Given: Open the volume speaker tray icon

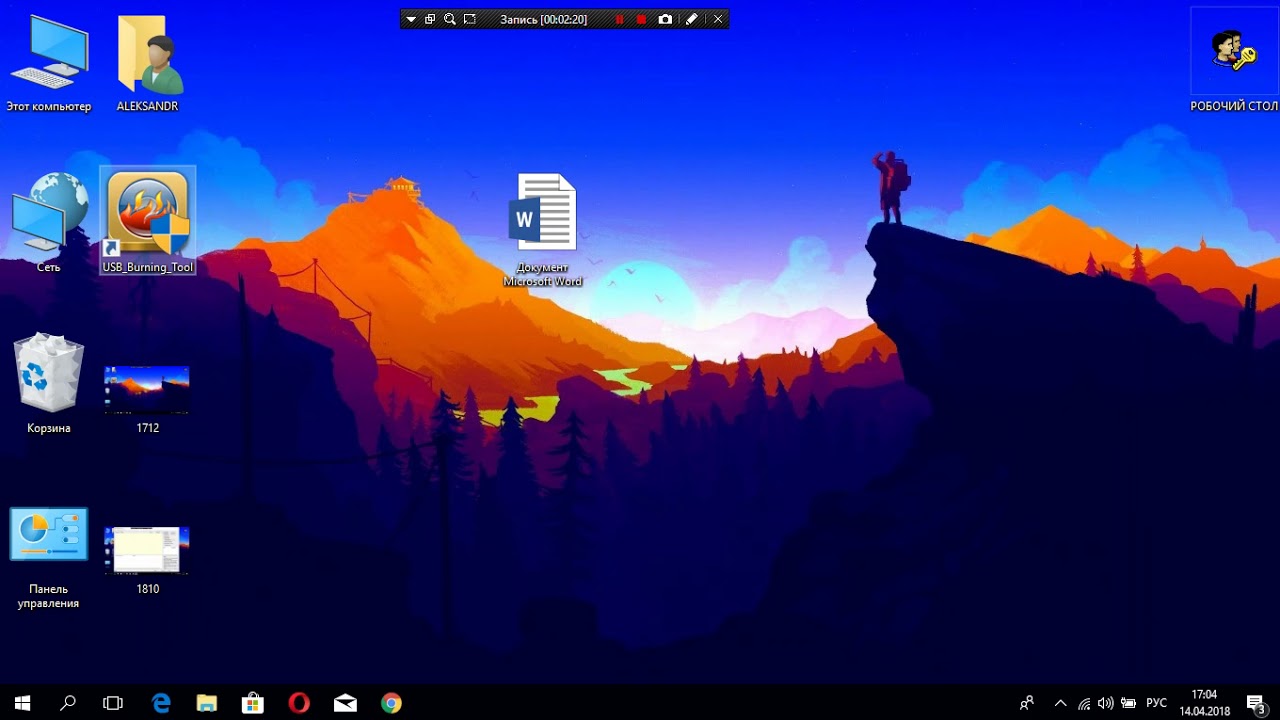Looking at the screenshot, I should click(x=1106, y=703).
